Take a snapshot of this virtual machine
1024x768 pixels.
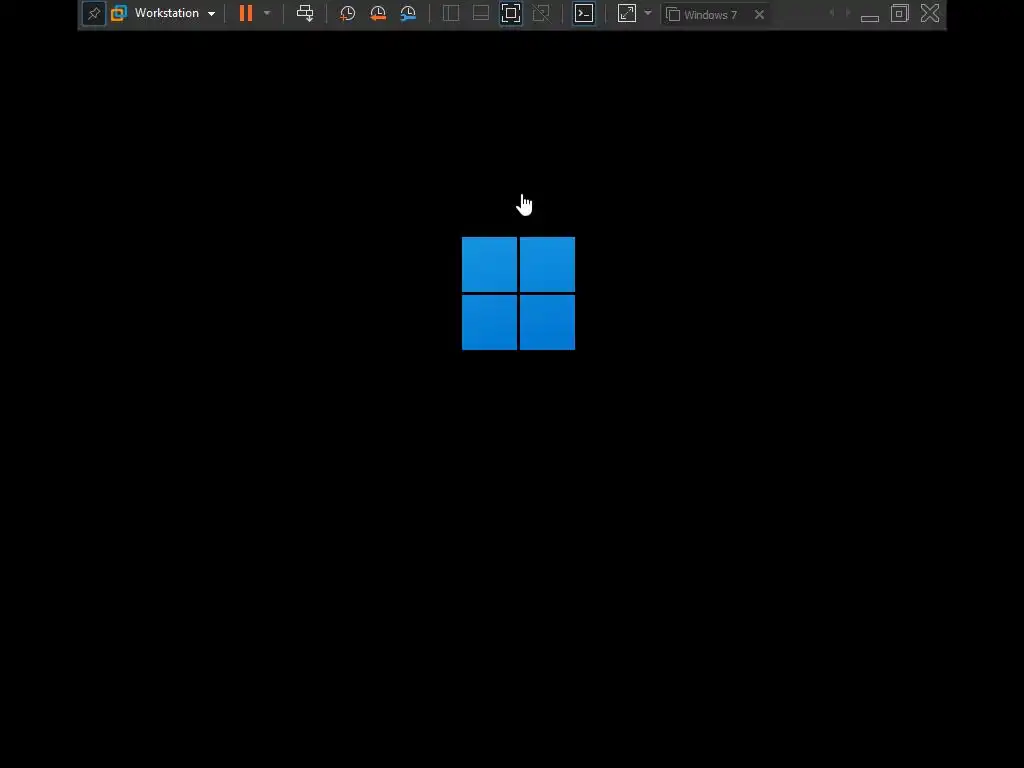[x=347, y=13]
